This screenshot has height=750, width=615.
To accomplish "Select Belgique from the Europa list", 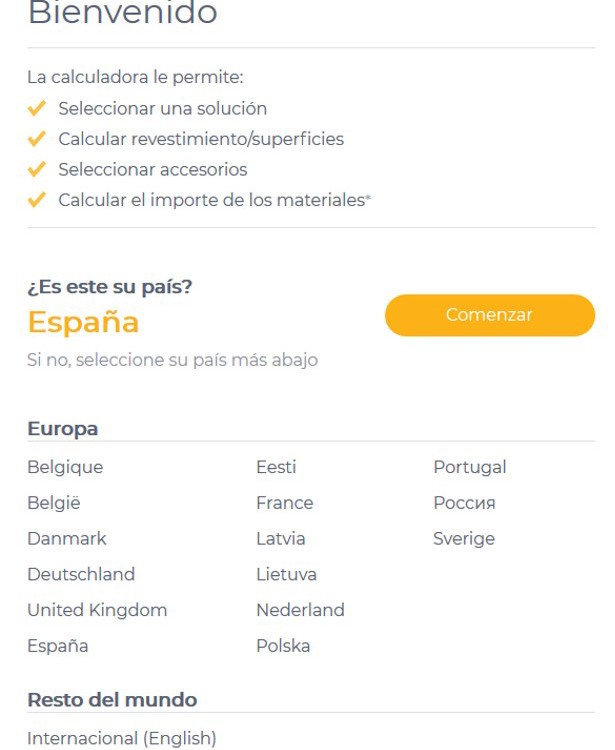I will [x=65, y=467].
